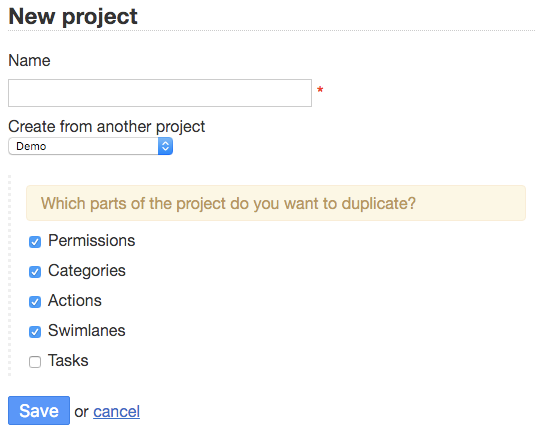Image resolution: width=535 pixels, height=428 pixels.
Task: Click the Categories label text
Action: point(87,271)
